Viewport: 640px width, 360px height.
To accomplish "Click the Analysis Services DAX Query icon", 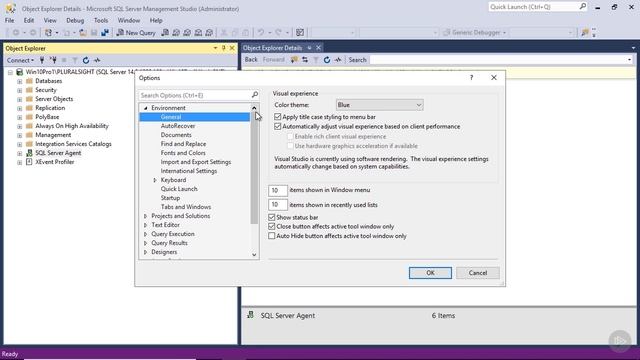I will pos(209,33).
